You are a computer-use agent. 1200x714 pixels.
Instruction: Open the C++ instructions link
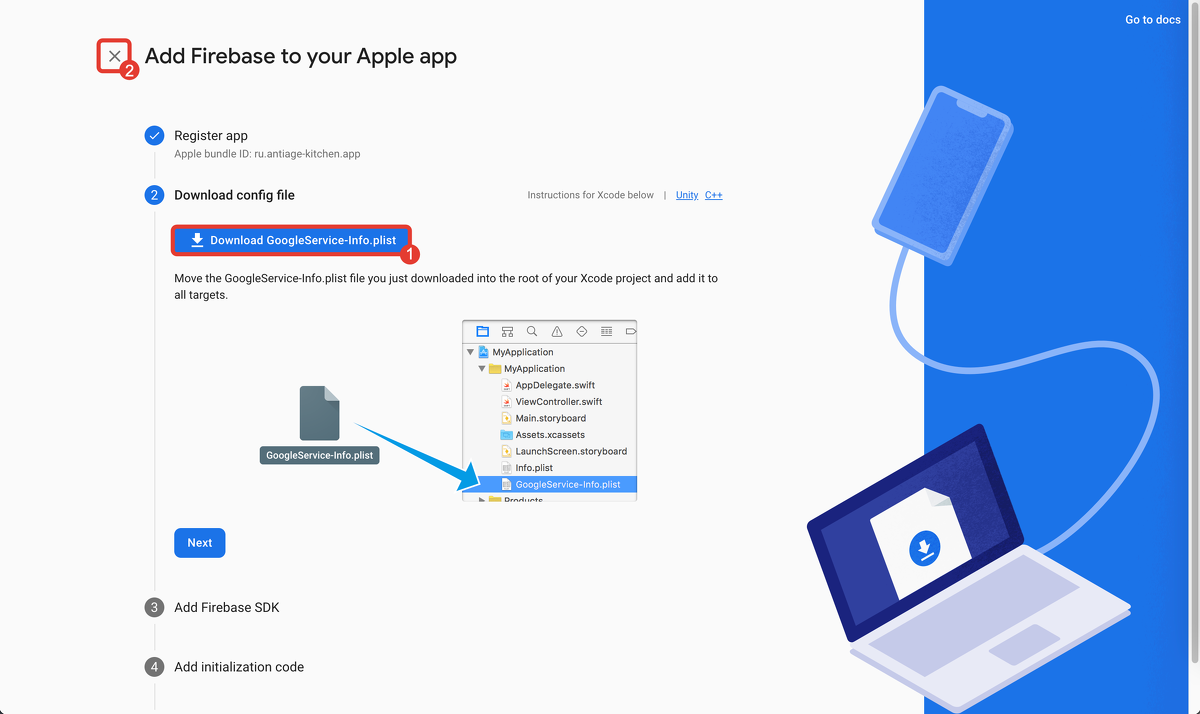(x=713, y=195)
